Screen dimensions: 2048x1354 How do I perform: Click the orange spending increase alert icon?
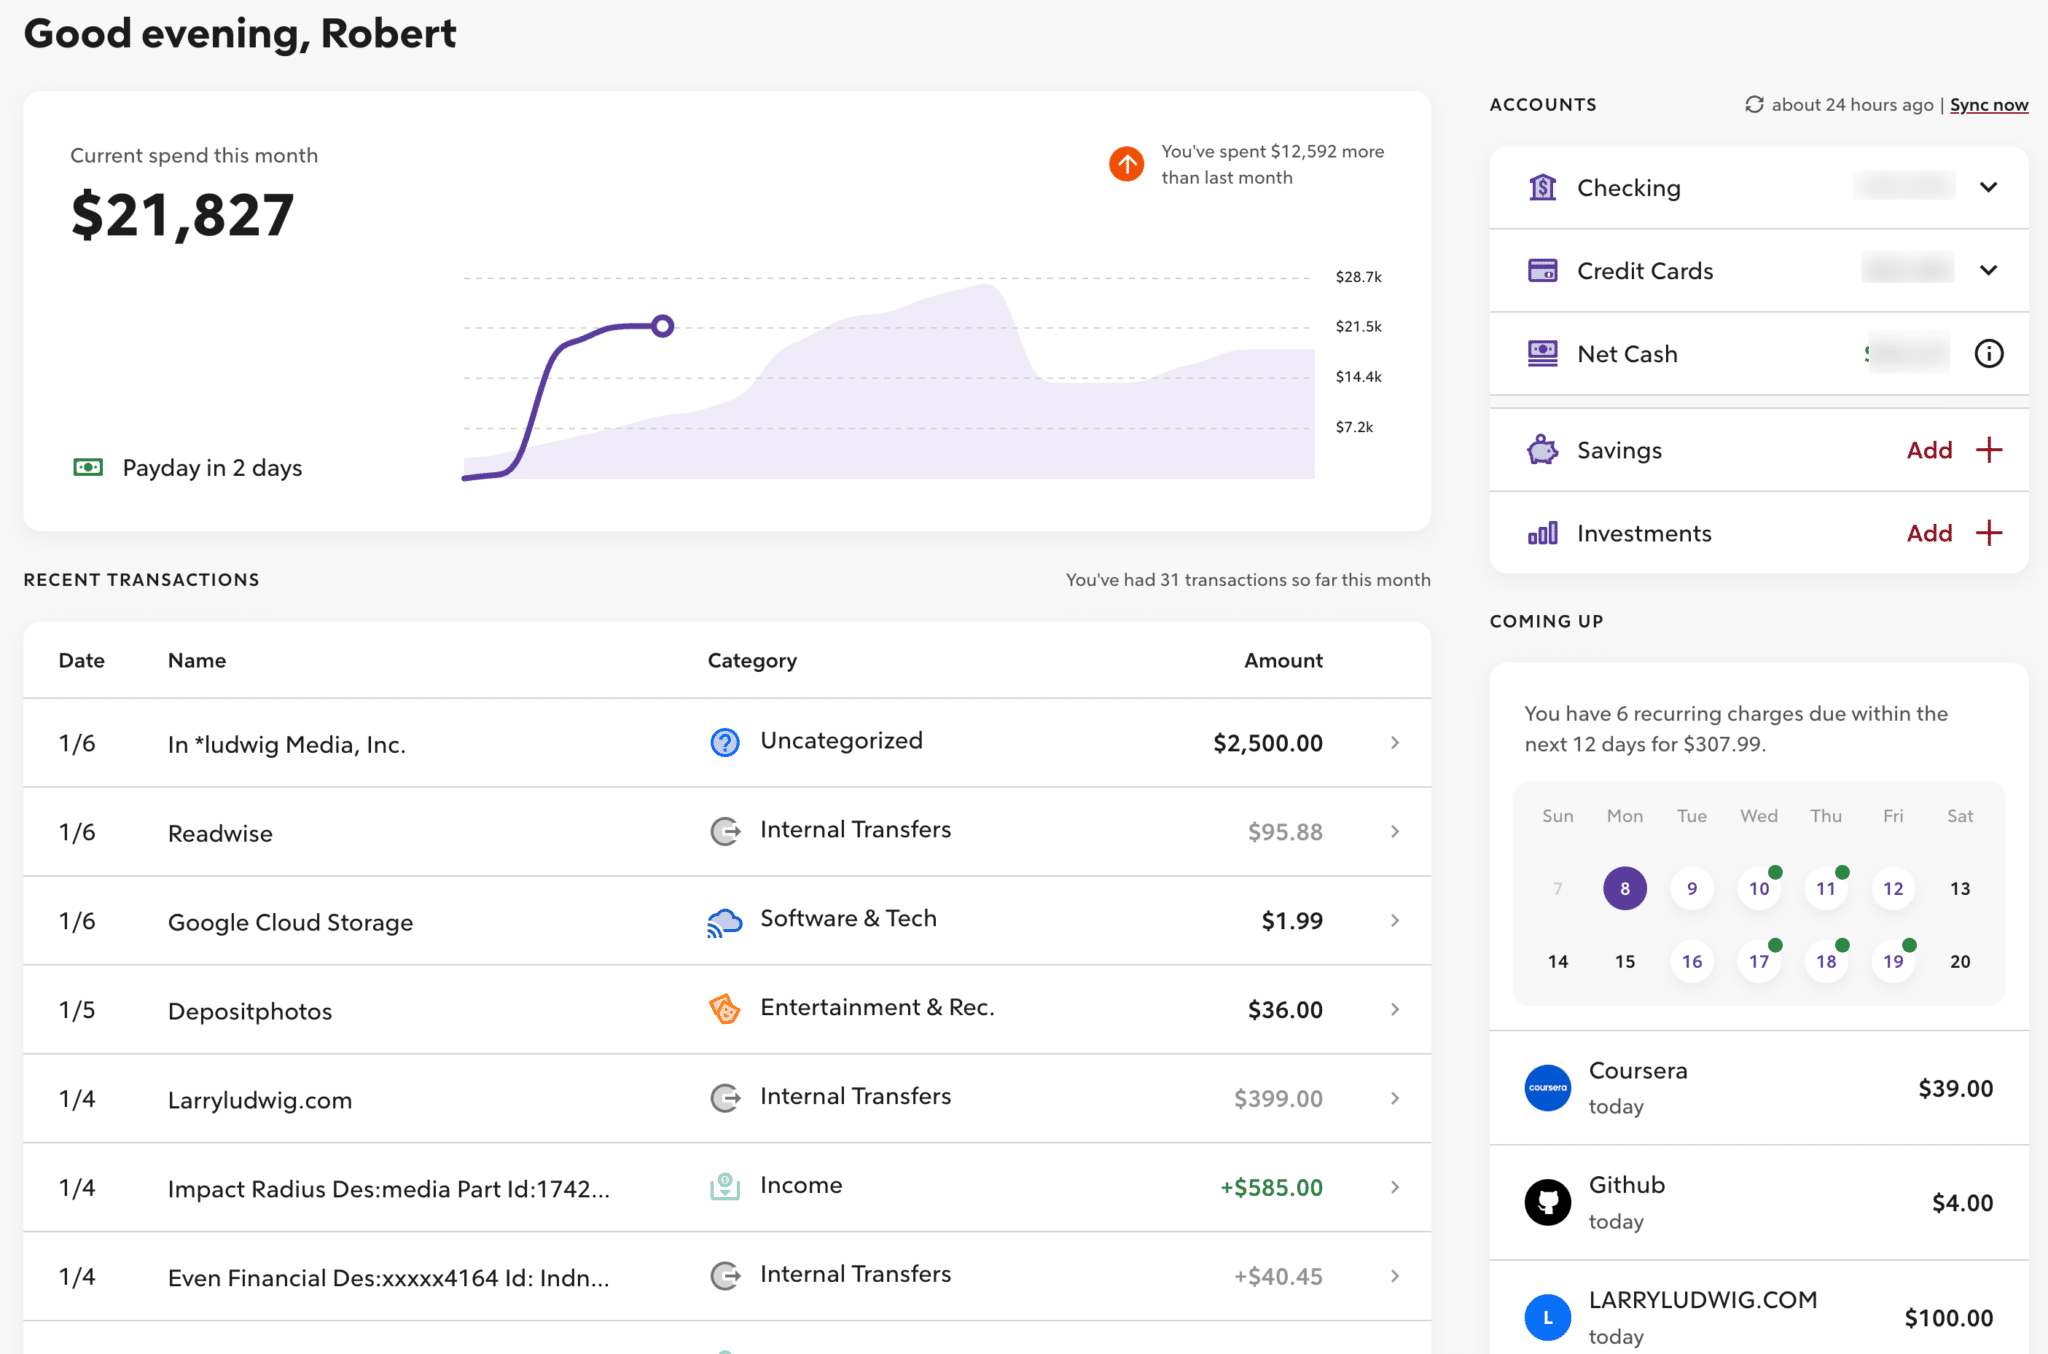(1126, 164)
